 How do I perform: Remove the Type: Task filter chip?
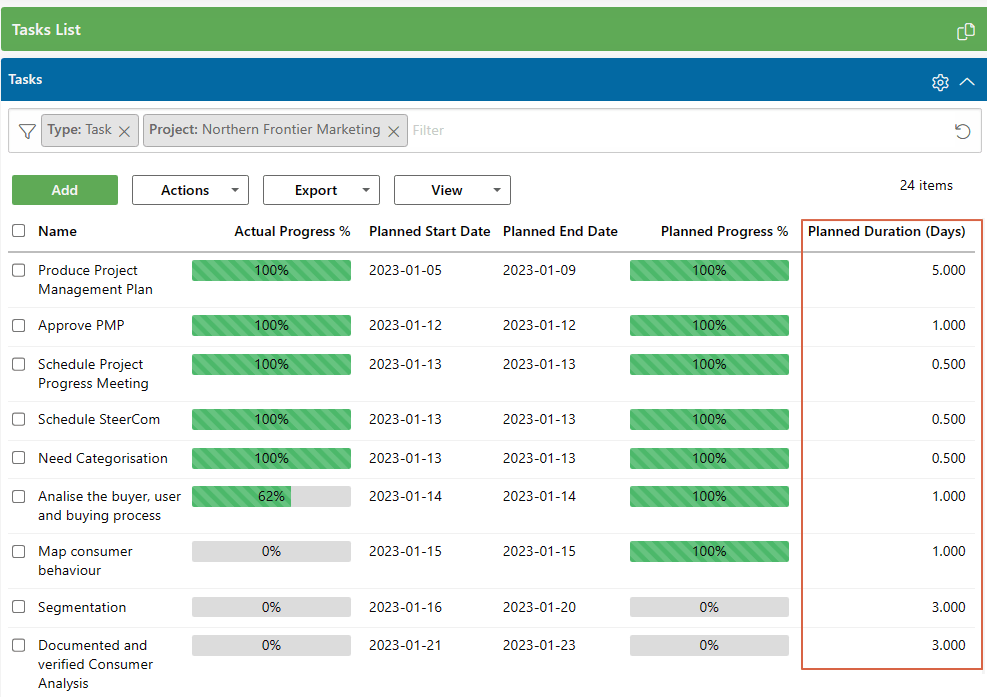click(124, 130)
